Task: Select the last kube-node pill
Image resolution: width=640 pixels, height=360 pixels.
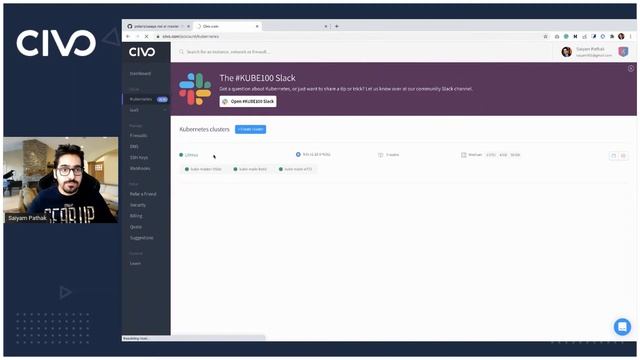Action: pyautogui.click(x=296, y=169)
